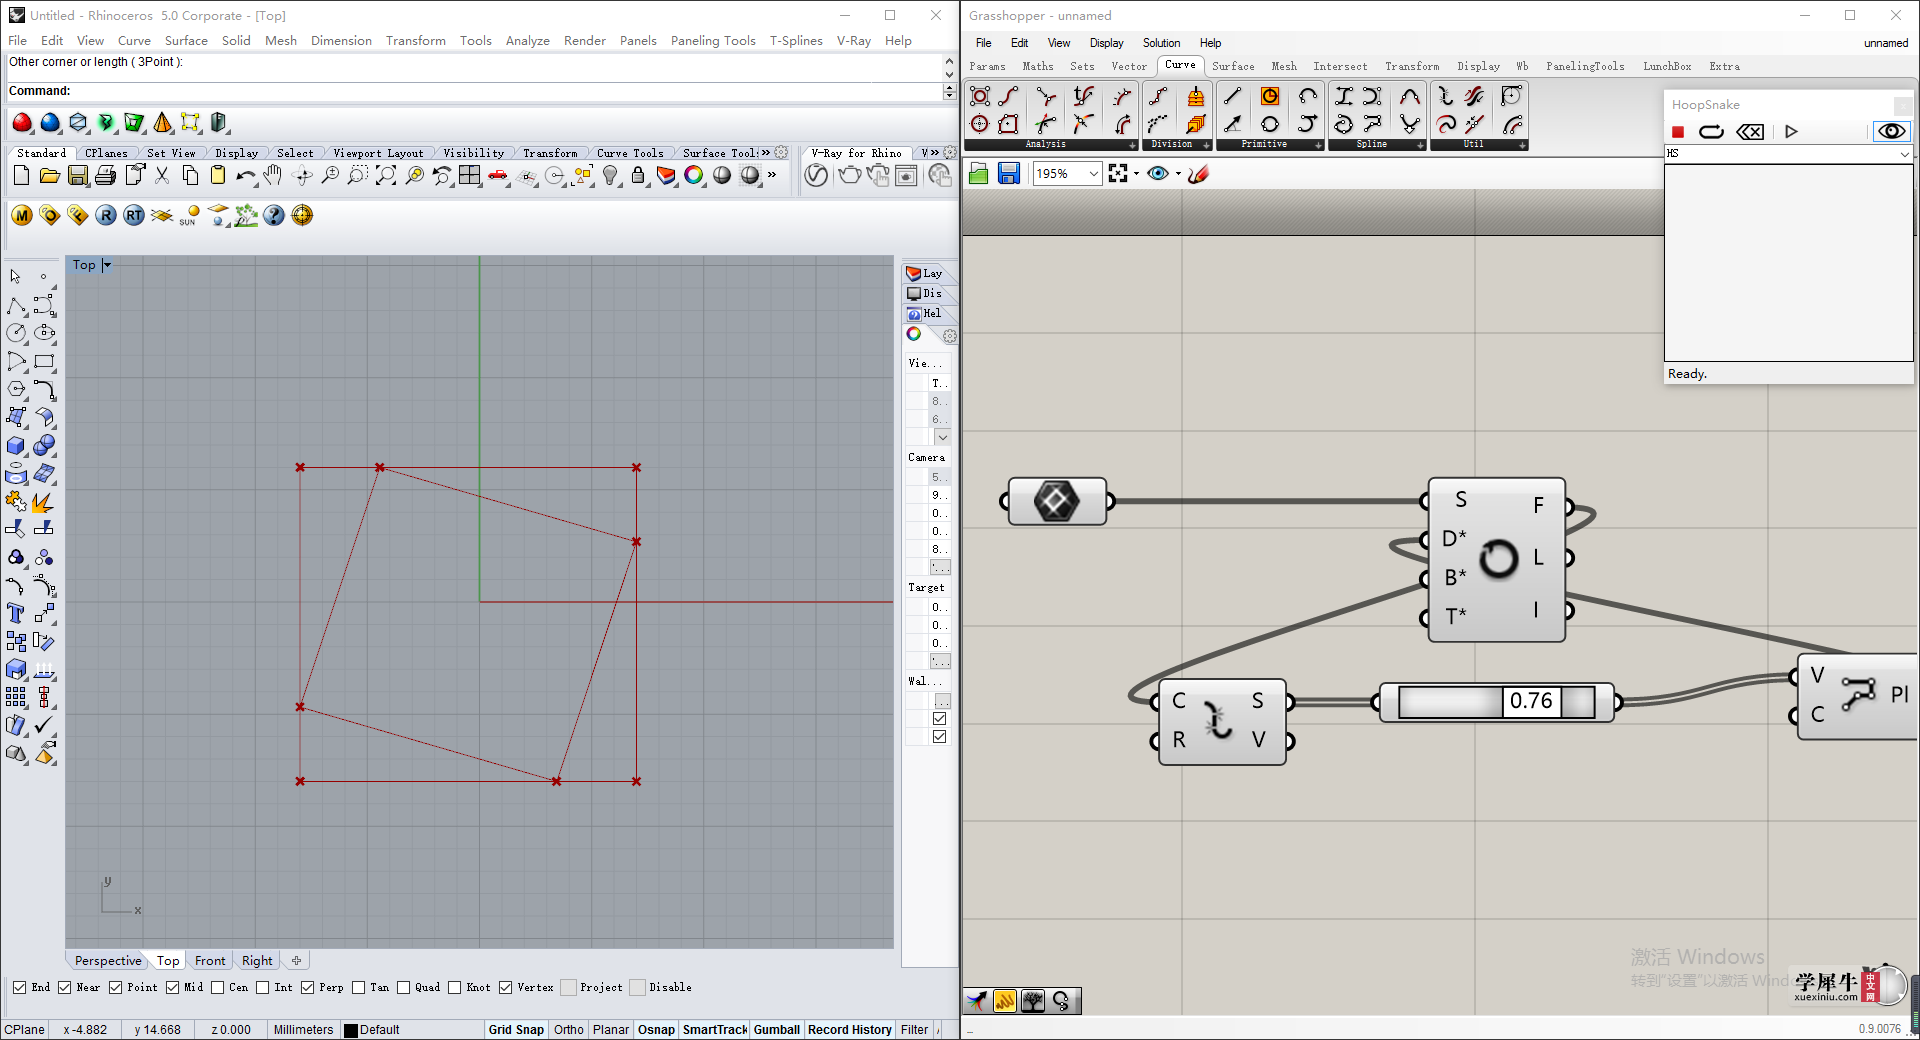
Task: Toggle the Near osnap checkbox
Action: (x=65, y=988)
